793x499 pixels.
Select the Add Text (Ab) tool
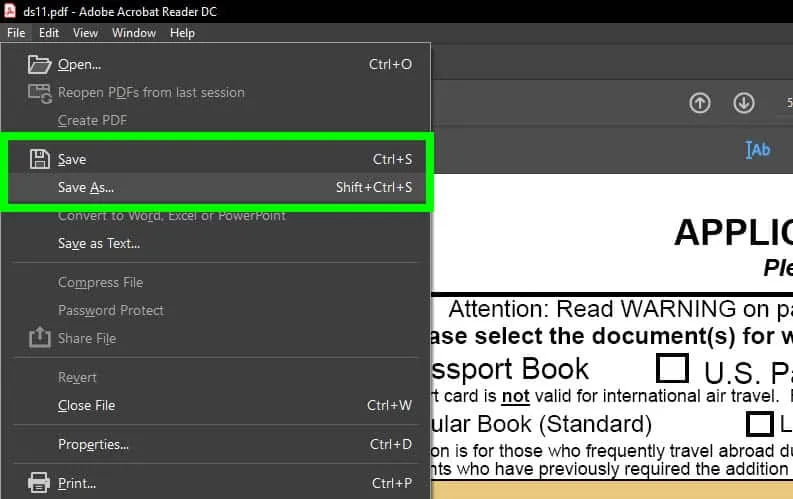[x=758, y=150]
